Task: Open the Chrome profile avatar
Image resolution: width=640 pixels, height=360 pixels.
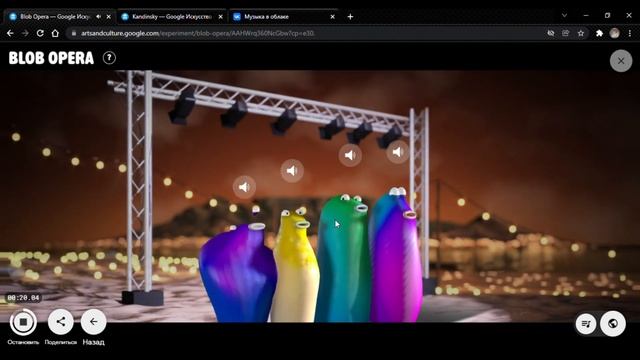Action: pyautogui.click(x=614, y=33)
